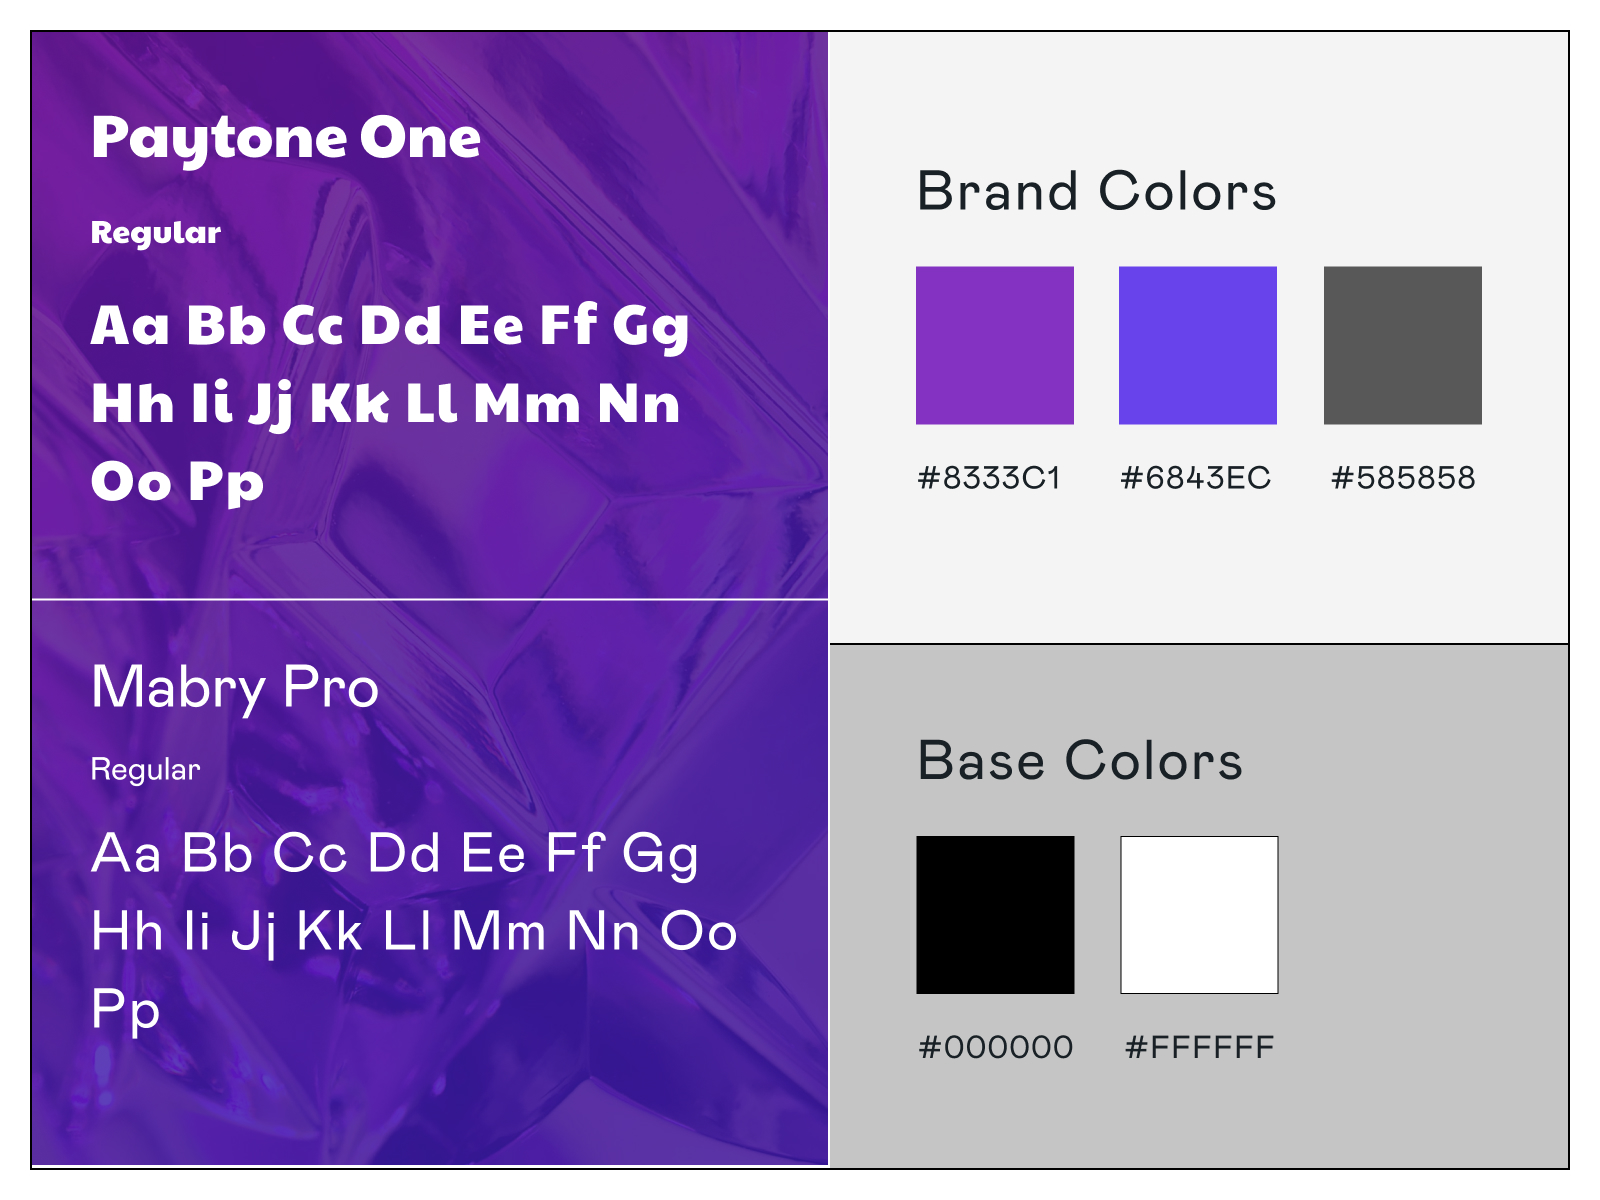Click the Brand Colors heading
Screen dimensions: 1600x1200
click(1097, 191)
